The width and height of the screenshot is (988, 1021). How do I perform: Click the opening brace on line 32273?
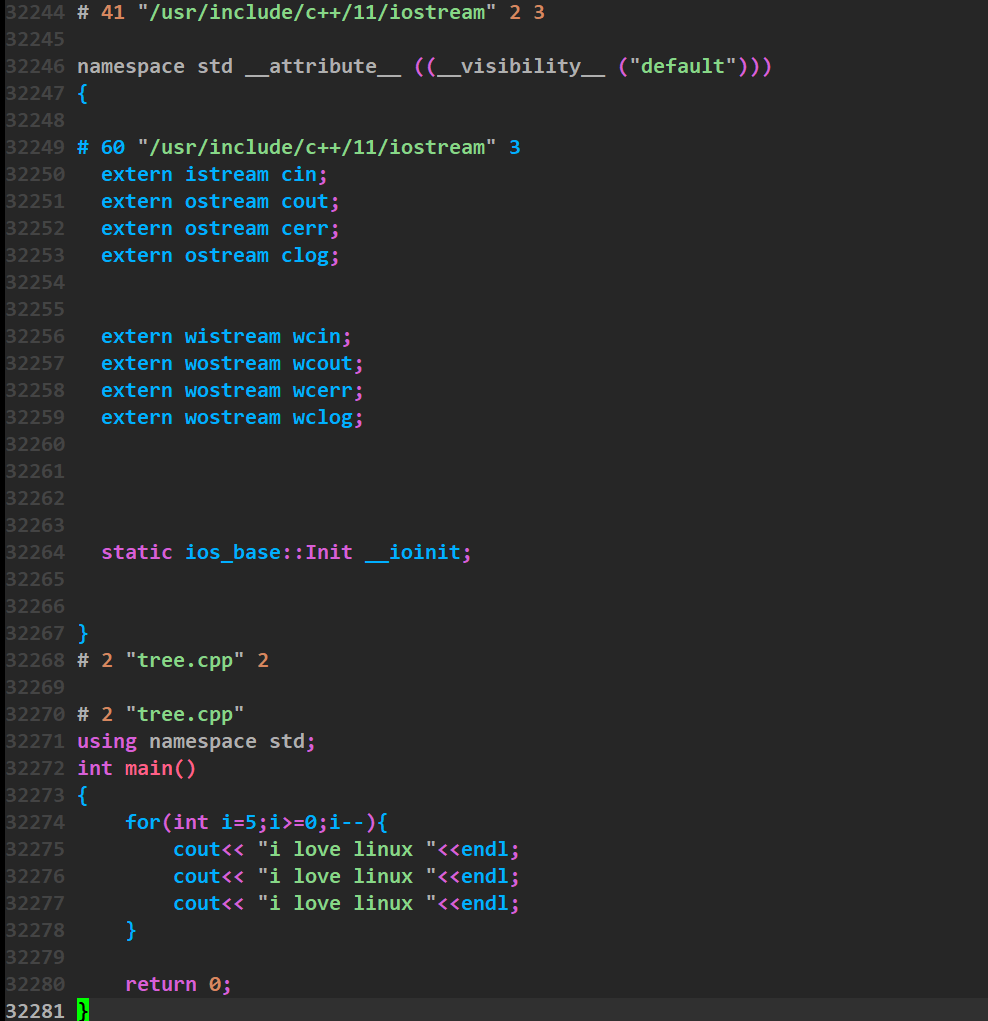click(83, 796)
